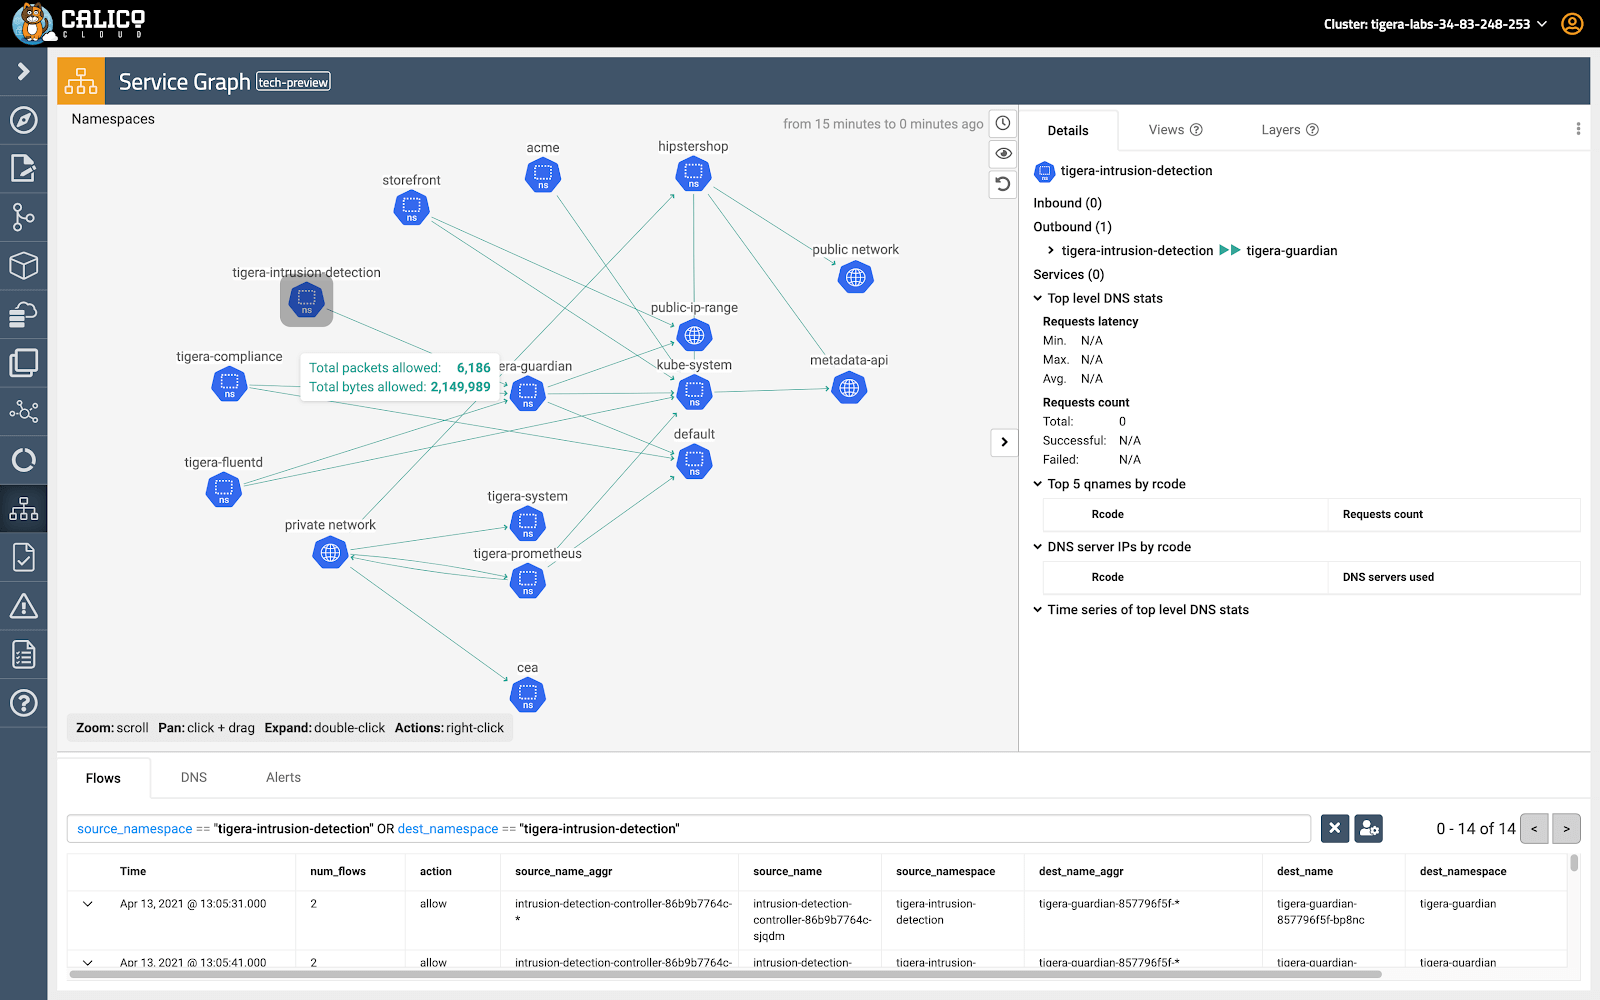Select the metadata-api globe node
The image size is (1600, 1000).
[x=849, y=388]
